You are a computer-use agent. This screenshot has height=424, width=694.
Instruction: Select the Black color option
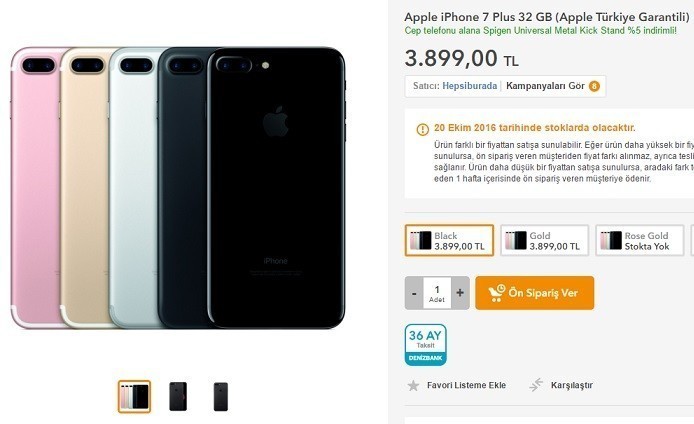[x=449, y=240]
